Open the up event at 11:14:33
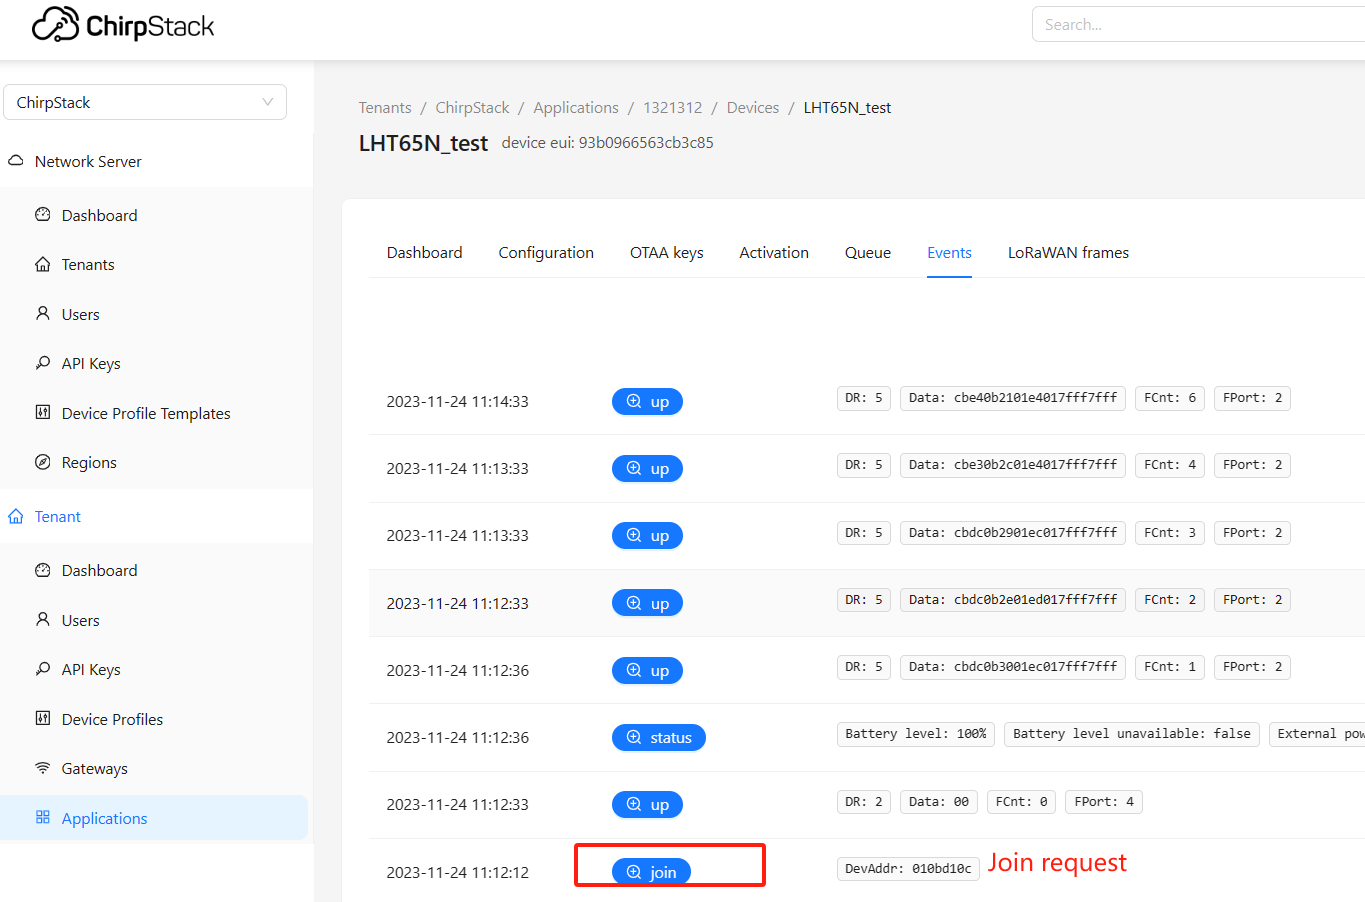Screen dimensions: 1365x902 tap(647, 401)
